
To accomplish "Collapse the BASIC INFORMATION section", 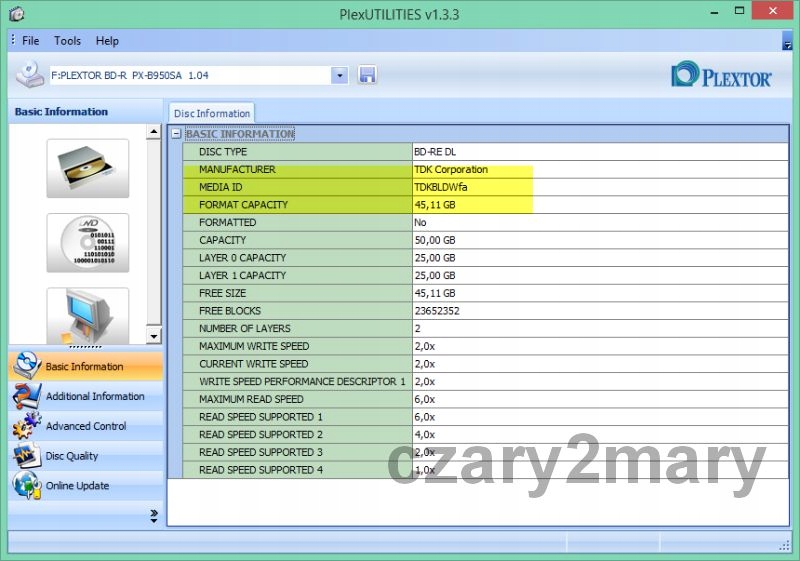I will pyautogui.click(x=176, y=134).
